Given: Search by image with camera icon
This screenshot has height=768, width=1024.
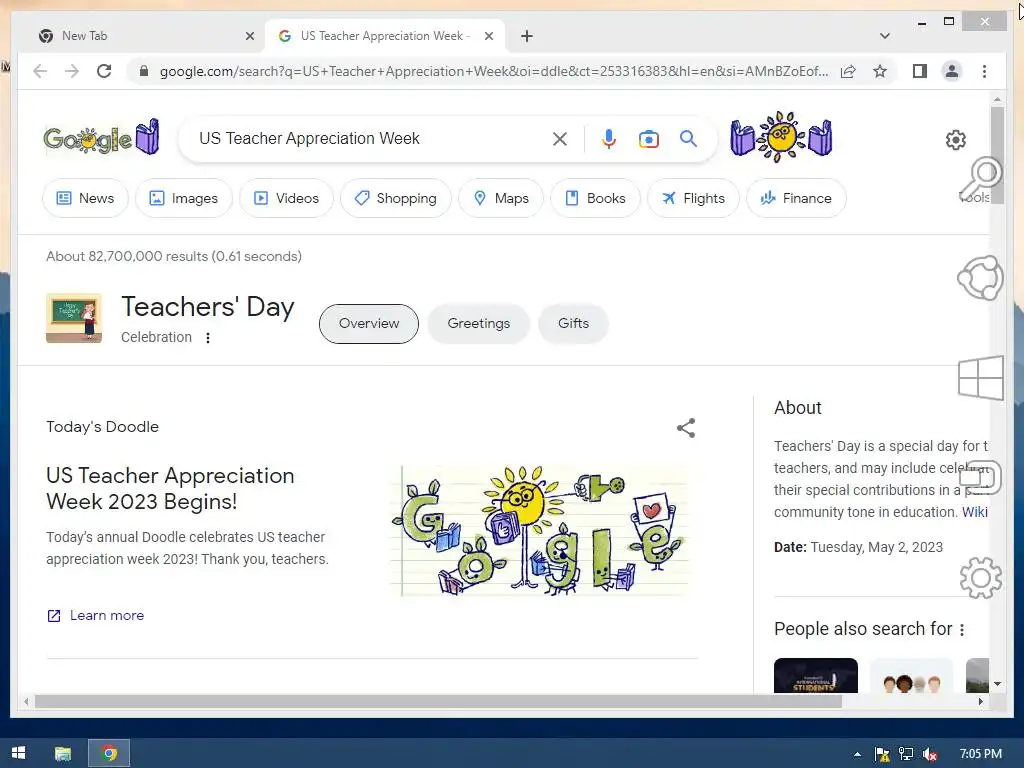Looking at the screenshot, I should pyautogui.click(x=648, y=138).
